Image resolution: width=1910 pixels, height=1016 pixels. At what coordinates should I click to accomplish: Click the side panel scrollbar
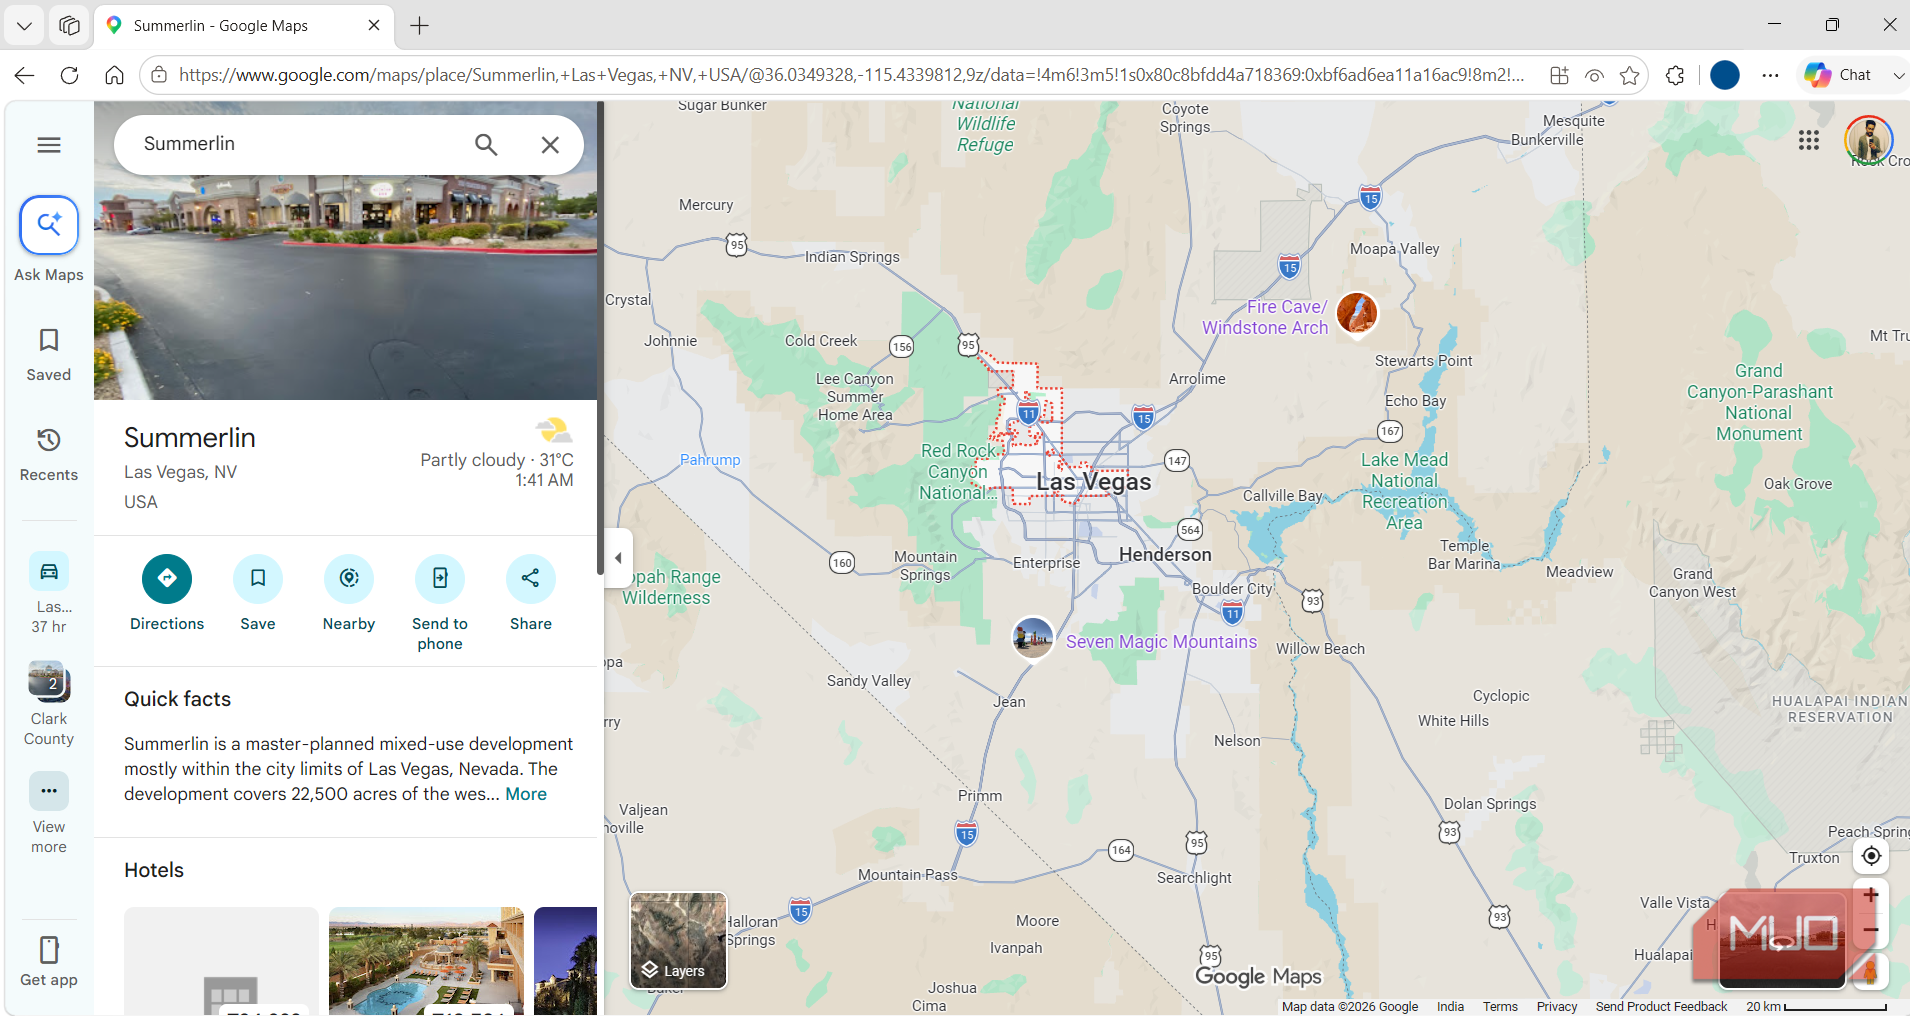tap(600, 338)
